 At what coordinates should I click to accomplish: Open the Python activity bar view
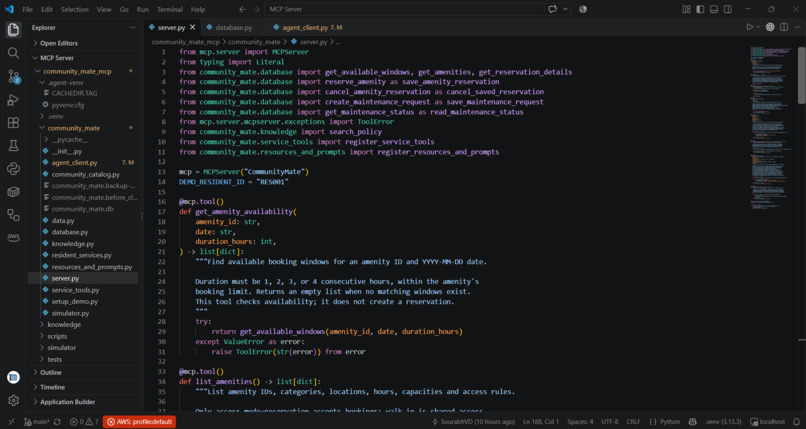13,169
